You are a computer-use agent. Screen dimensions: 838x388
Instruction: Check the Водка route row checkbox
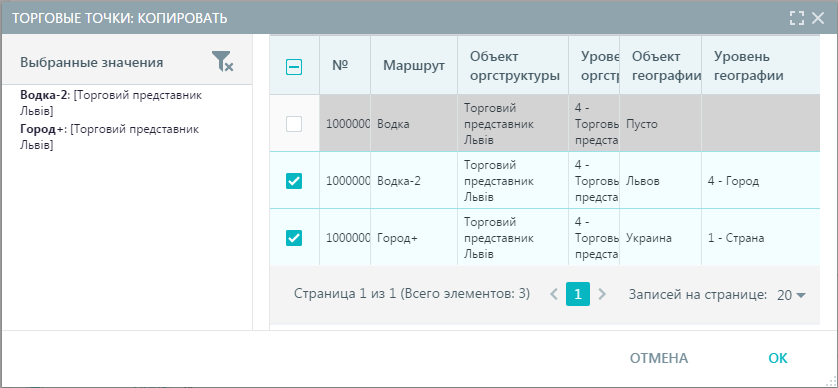tap(294, 124)
